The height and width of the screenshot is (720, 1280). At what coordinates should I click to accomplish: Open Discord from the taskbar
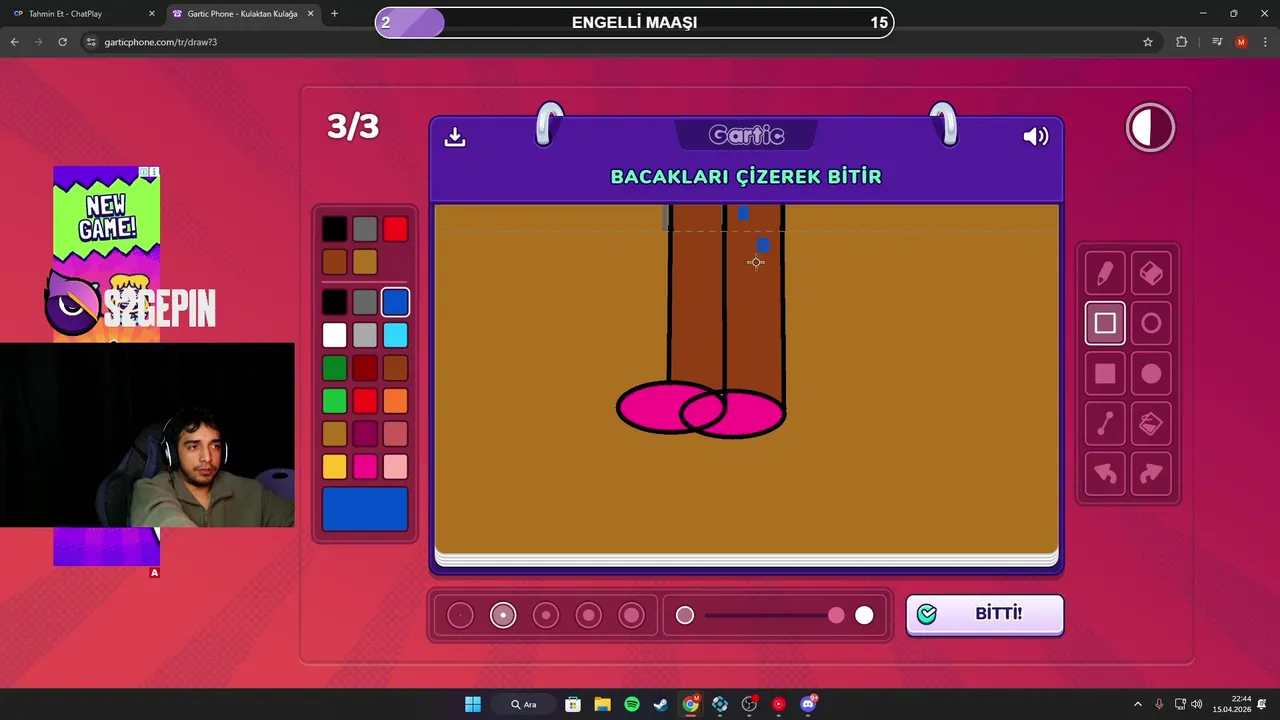(808, 704)
